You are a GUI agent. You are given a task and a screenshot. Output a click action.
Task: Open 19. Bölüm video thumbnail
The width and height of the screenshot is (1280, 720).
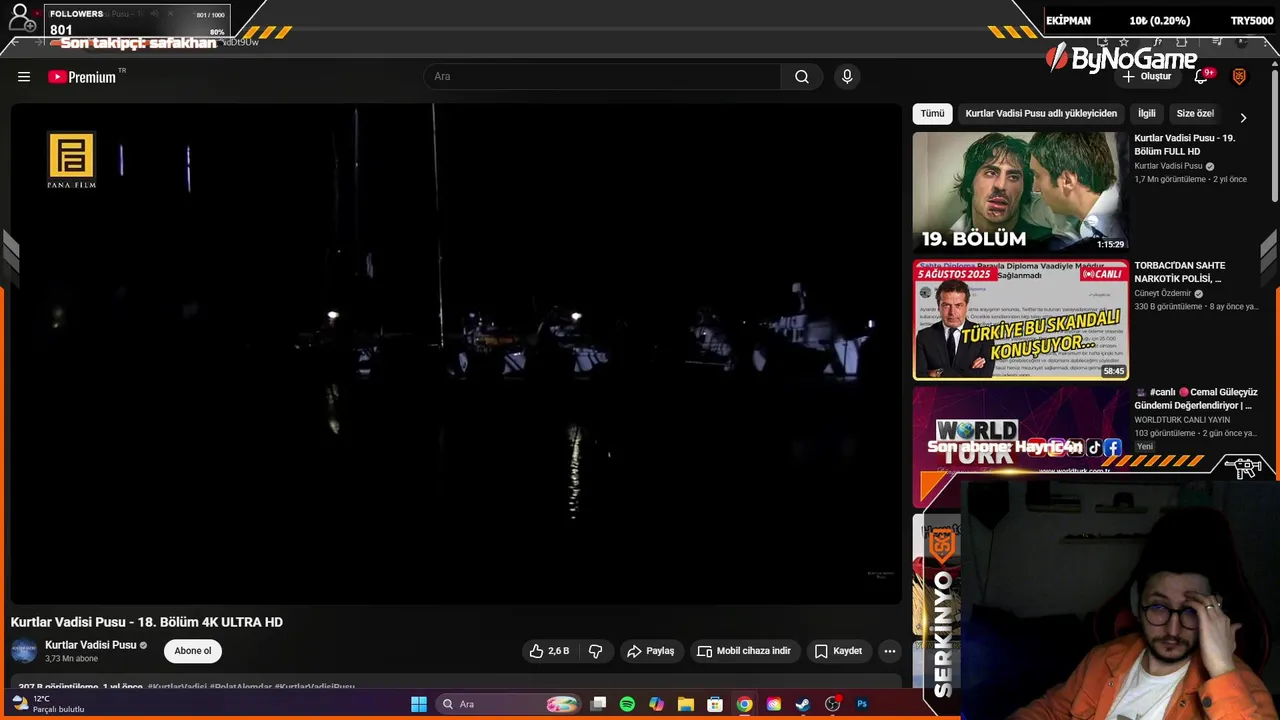[x=1020, y=192]
